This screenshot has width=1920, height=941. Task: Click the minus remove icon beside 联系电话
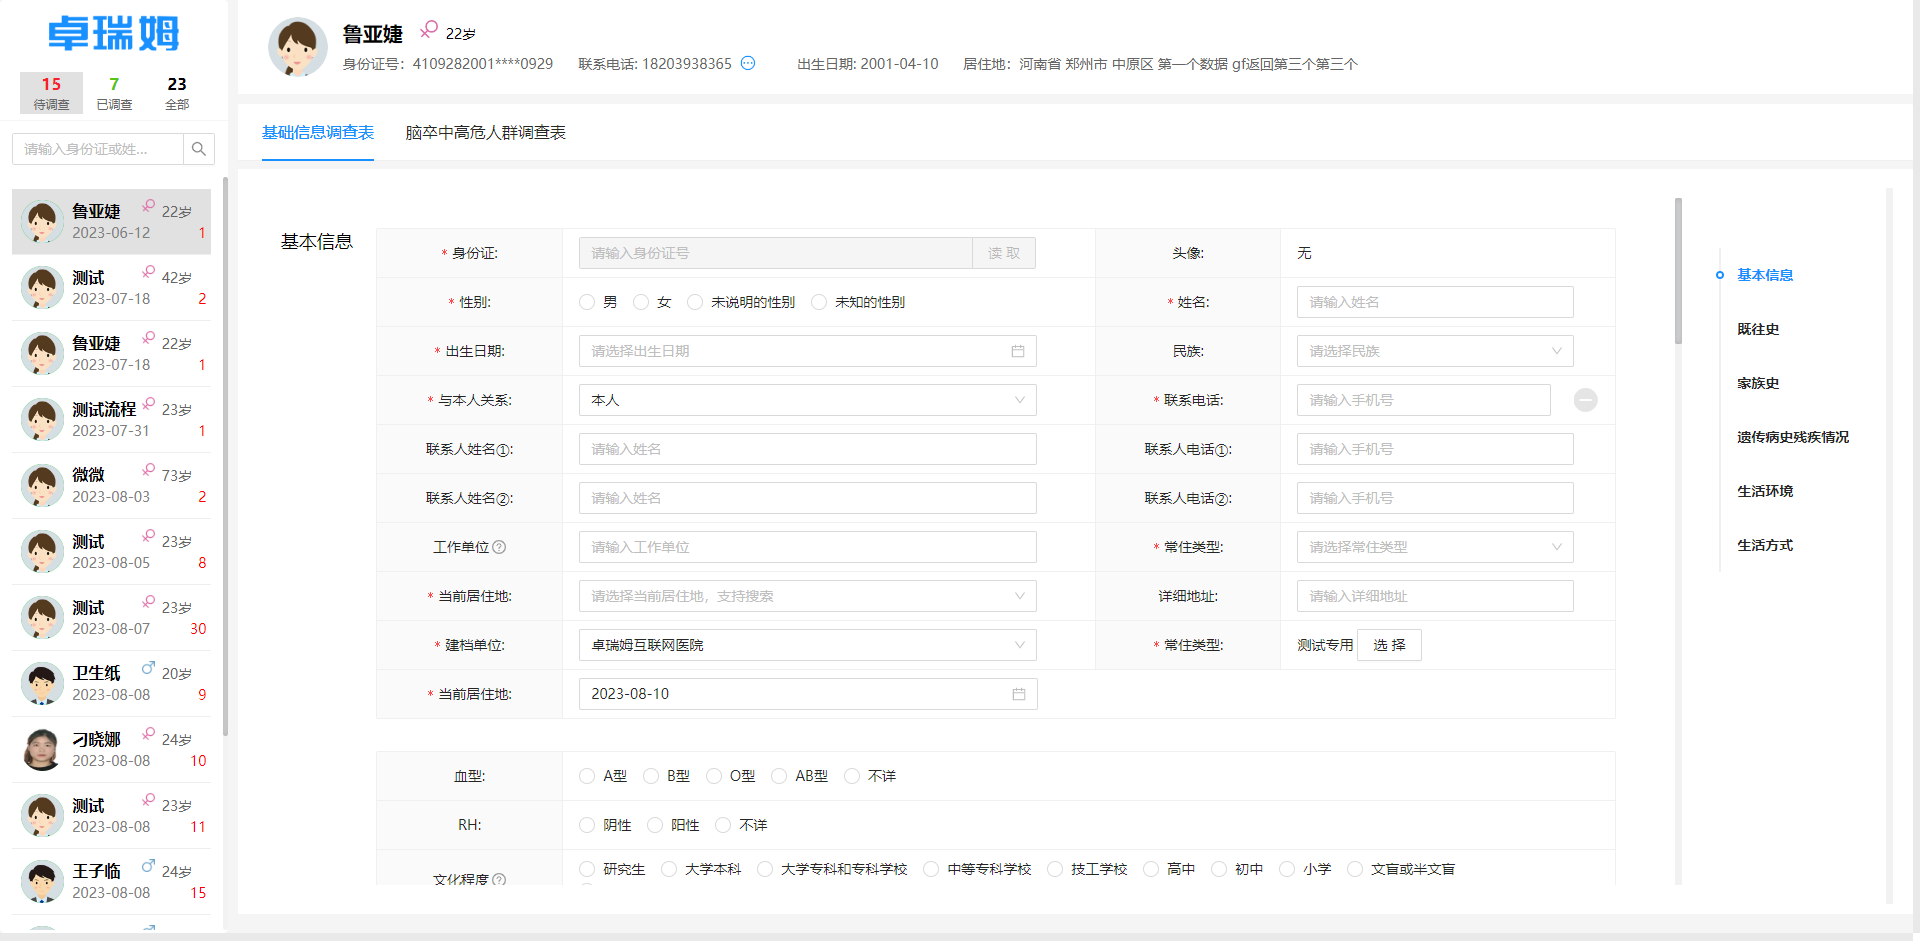(1586, 400)
